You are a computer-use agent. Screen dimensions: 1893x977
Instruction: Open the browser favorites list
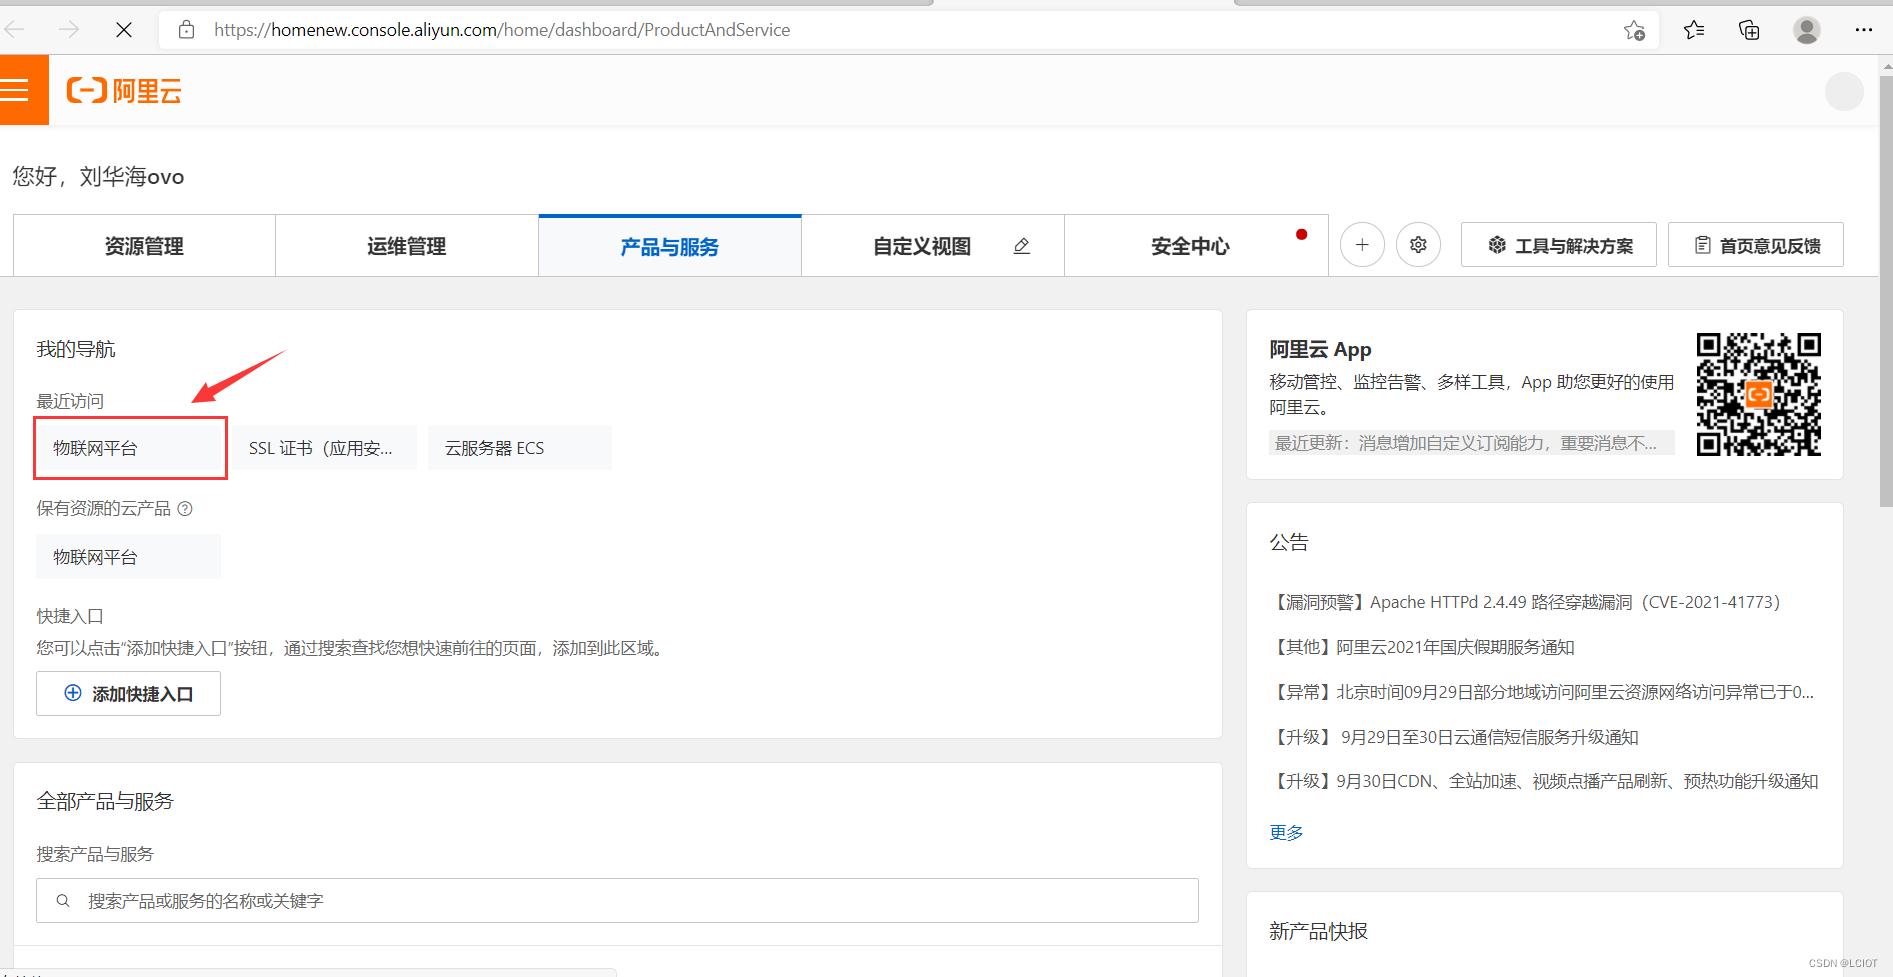coord(1694,30)
